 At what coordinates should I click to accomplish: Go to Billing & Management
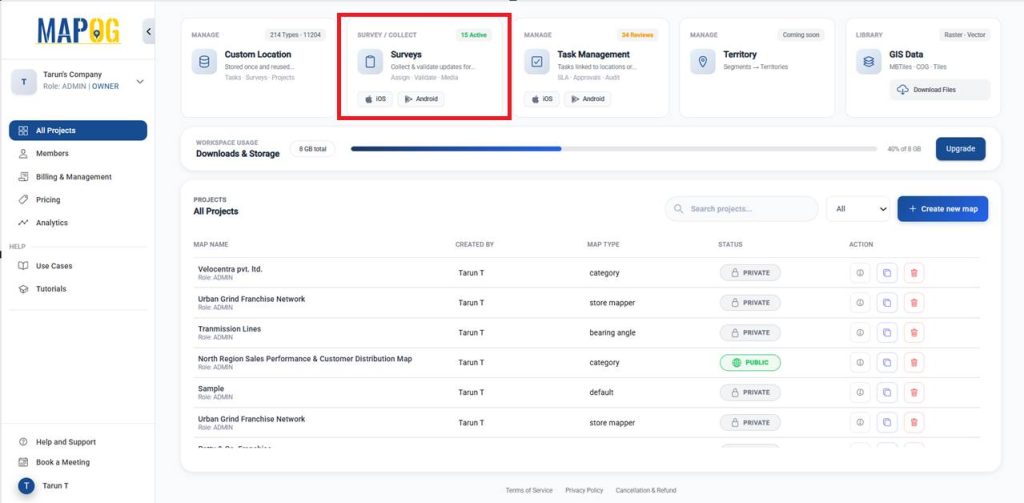click(x=73, y=177)
